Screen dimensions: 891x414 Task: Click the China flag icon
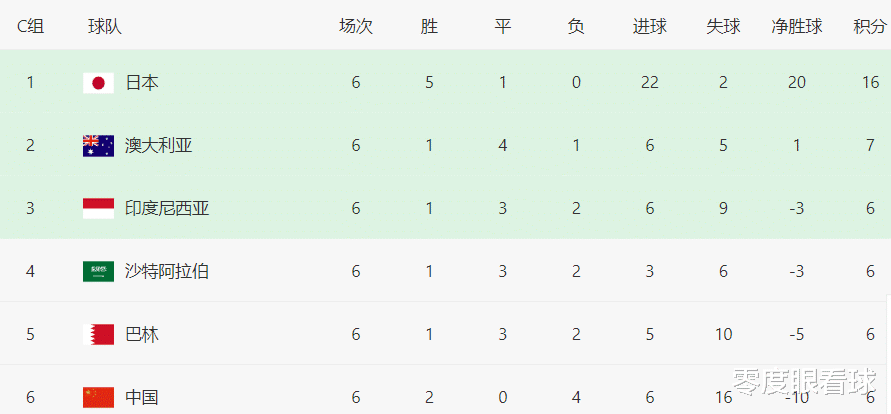point(98,398)
